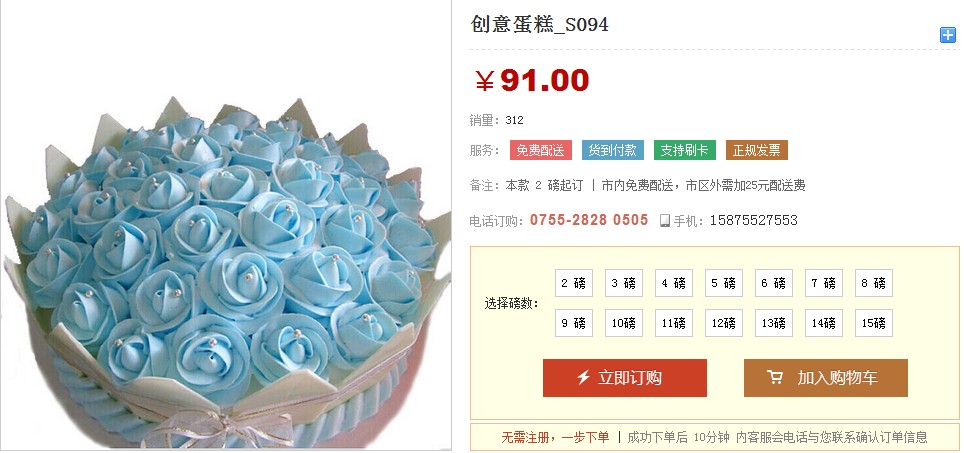Screen dimensions: 964x453
Task: Click the phone number 0755-2828 0505
Action: pyautogui.click(x=589, y=220)
